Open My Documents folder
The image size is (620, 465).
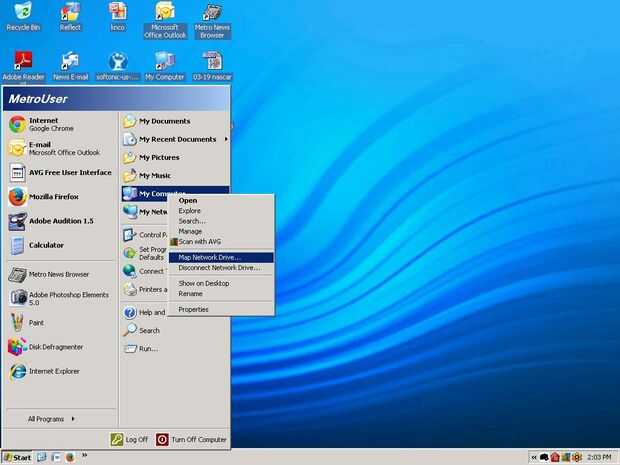pyautogui.click(x=175, y=121)
